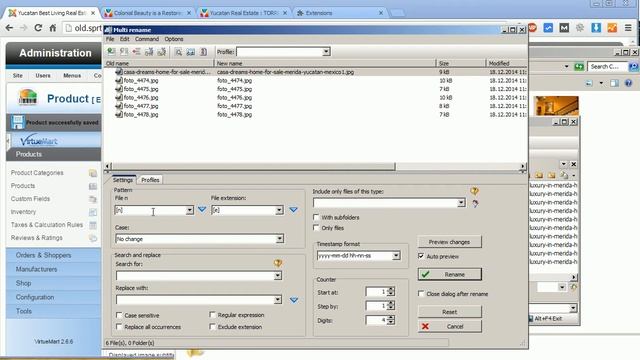Click the Inventory icon in VirtueMart sidebar
Image resolution: width=640 pixels, height=360 pixels.
pos(93,212)
